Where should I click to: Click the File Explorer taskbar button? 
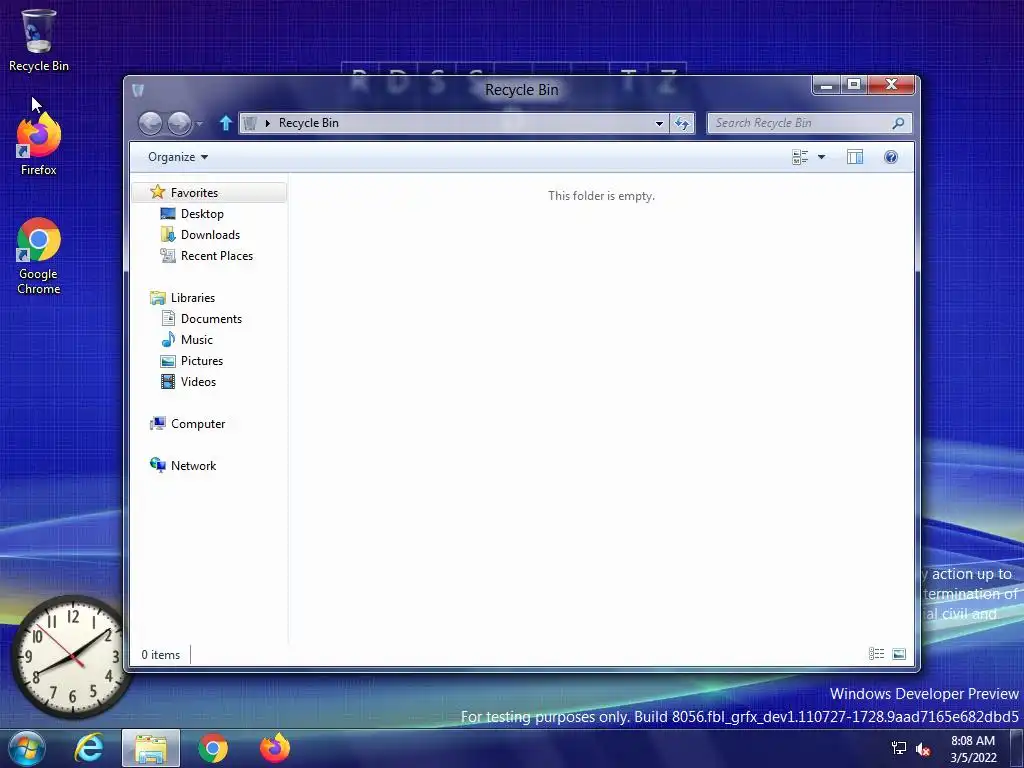click(151, 748)
